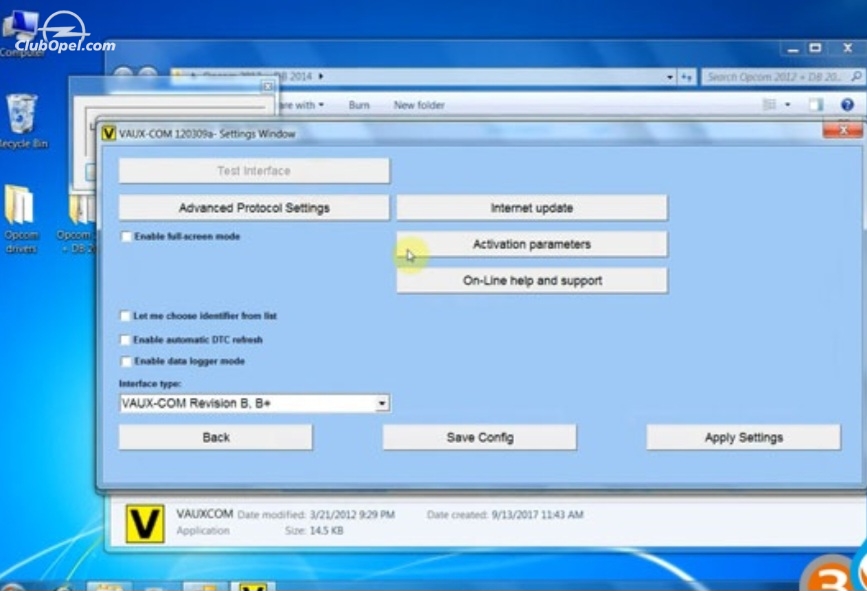Click the 'Size: 14.5 KB' text
The image size is (867, 591).
tap(314, 531)
